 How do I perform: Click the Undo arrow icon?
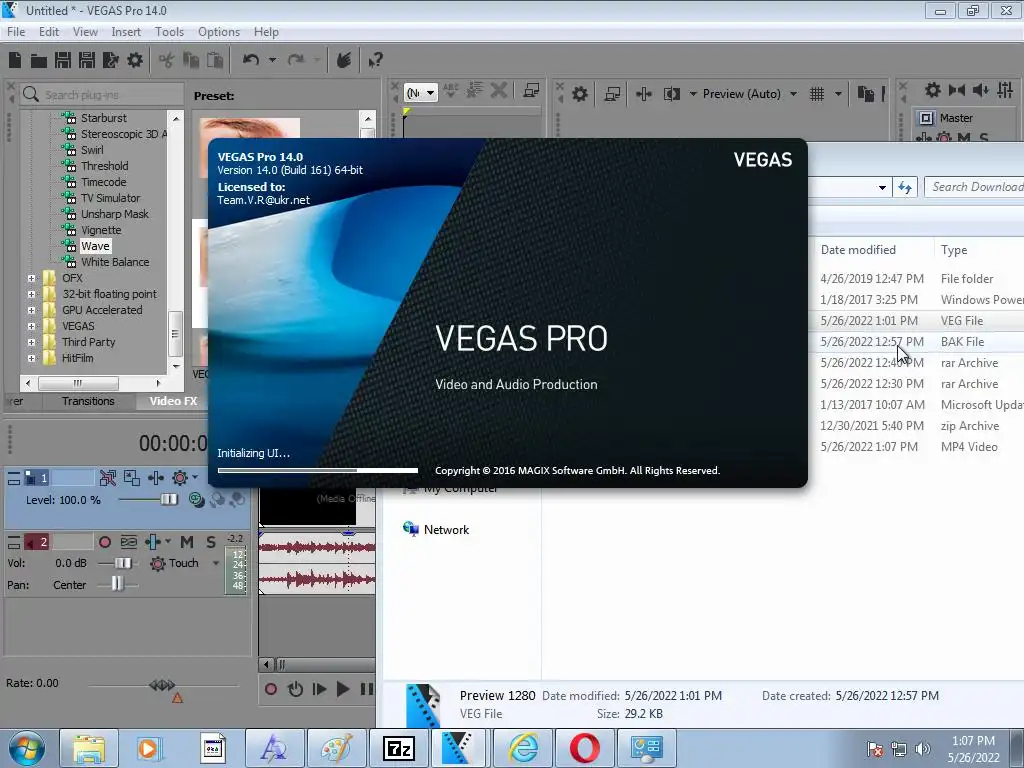click(x=250, y=60)
